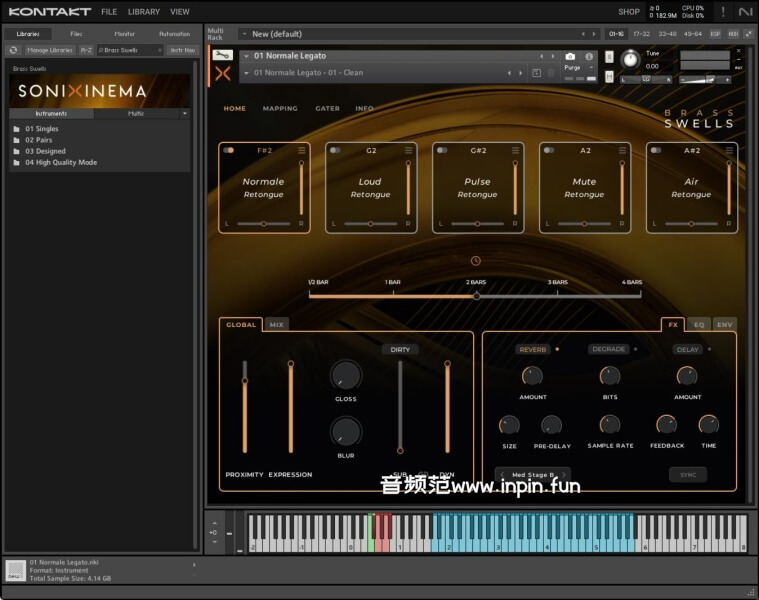The image size is (759, 600).
Task: Click the 2 BARS length slider handle
Action: [x=476, y=296]
